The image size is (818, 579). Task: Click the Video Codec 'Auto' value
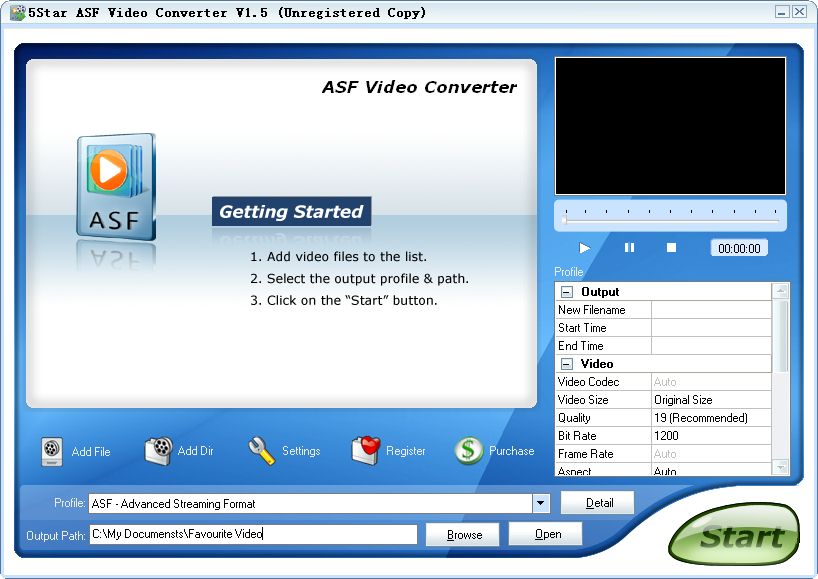pyautogui.click(x=711, y=382)
